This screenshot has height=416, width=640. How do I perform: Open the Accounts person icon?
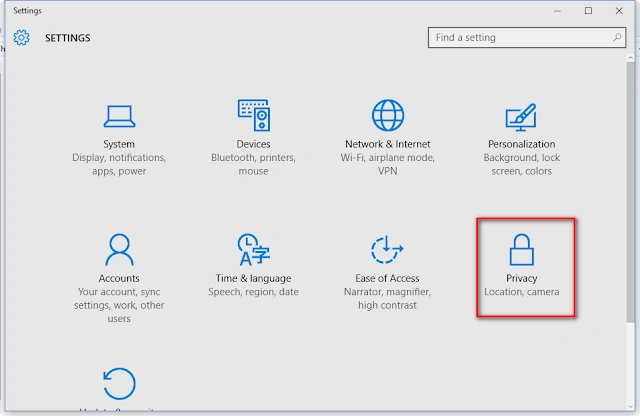tap(119, 249)
